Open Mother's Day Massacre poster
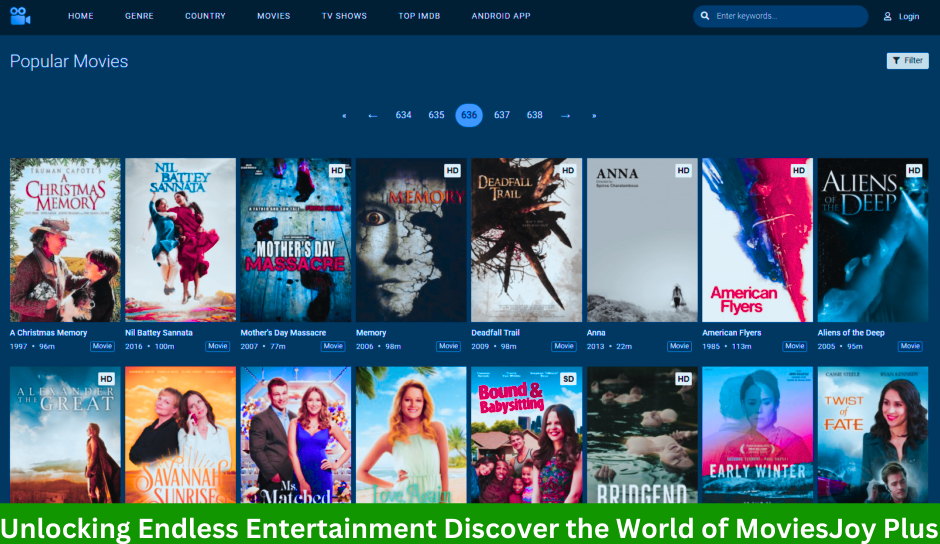The image size is (940, 544). point(296,240)
